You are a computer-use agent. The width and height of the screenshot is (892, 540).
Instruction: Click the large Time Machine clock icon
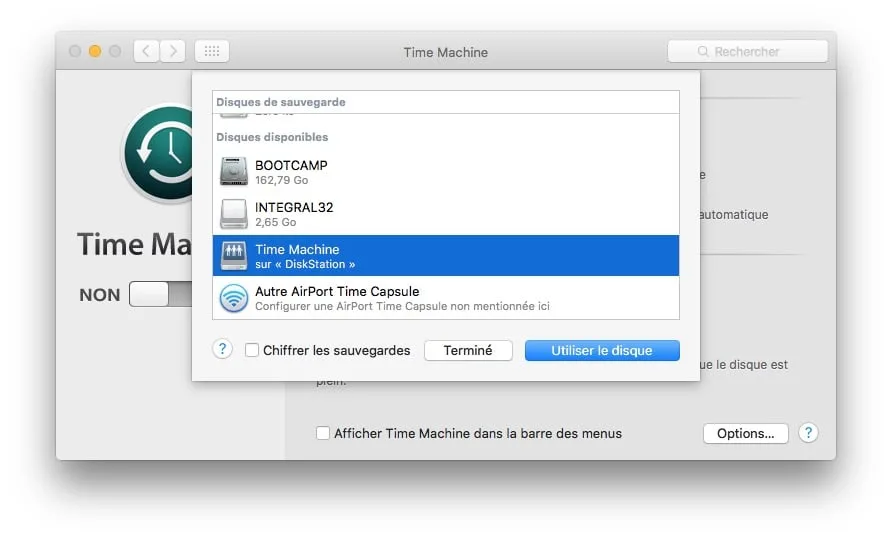click(158, 154)
